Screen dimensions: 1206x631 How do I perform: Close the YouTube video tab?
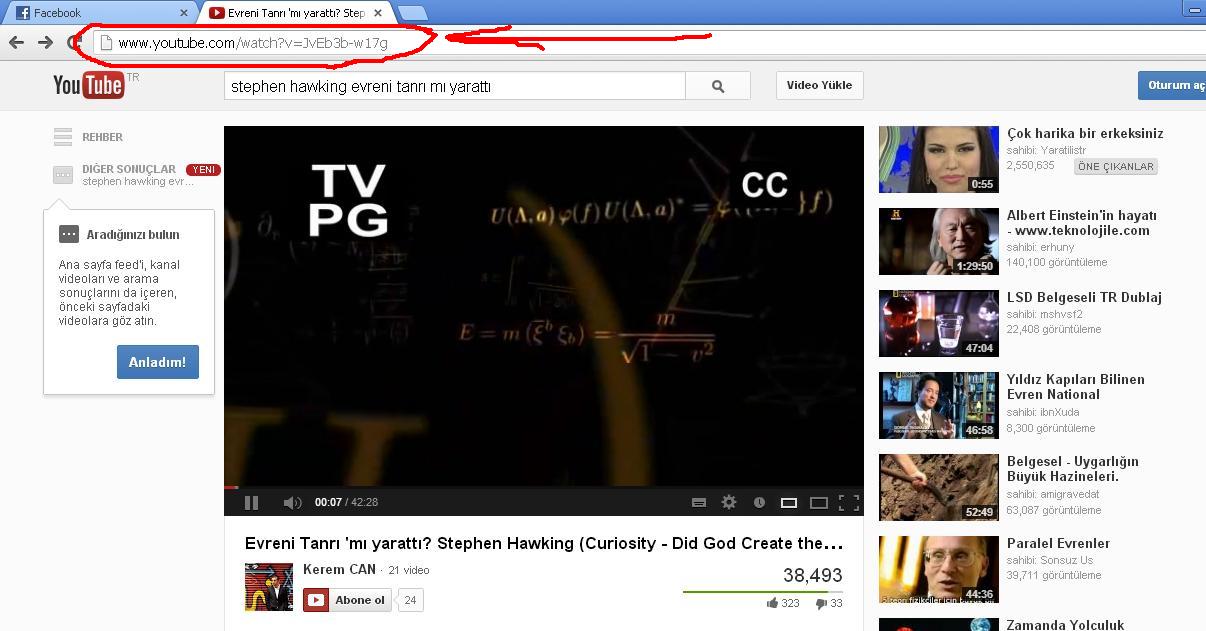[x=378, y=13]
